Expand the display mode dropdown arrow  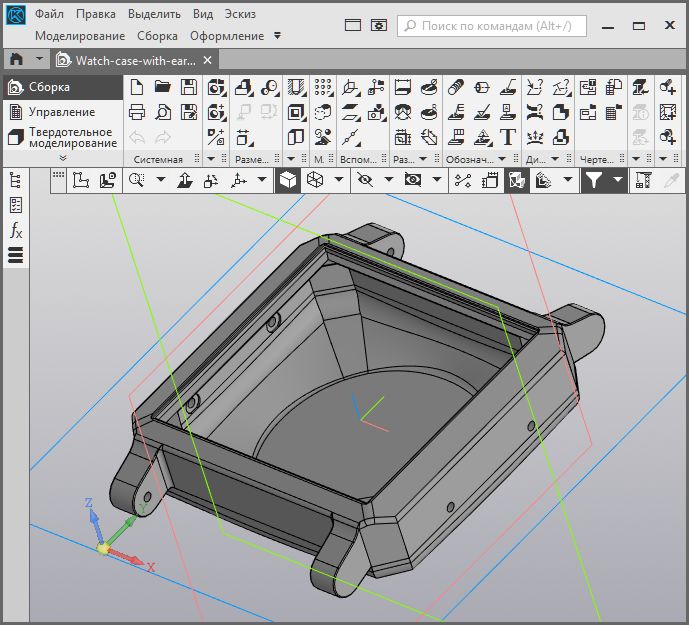(x=339, y=179)
